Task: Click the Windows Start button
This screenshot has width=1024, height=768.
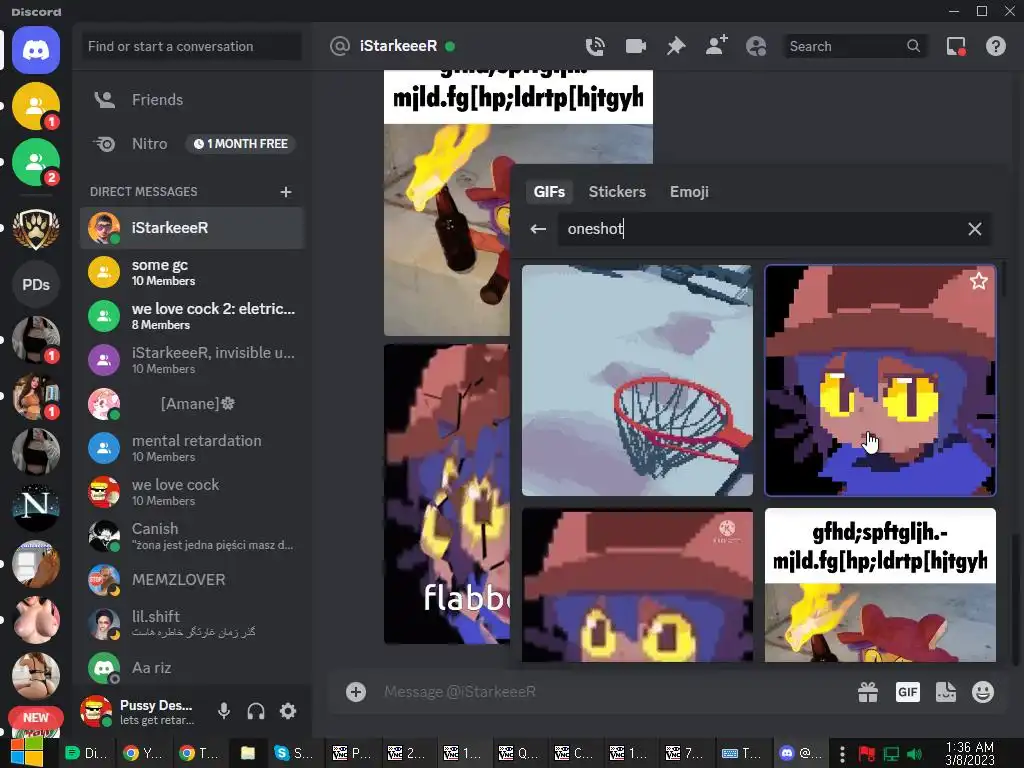Action: (x=26, y=753)
